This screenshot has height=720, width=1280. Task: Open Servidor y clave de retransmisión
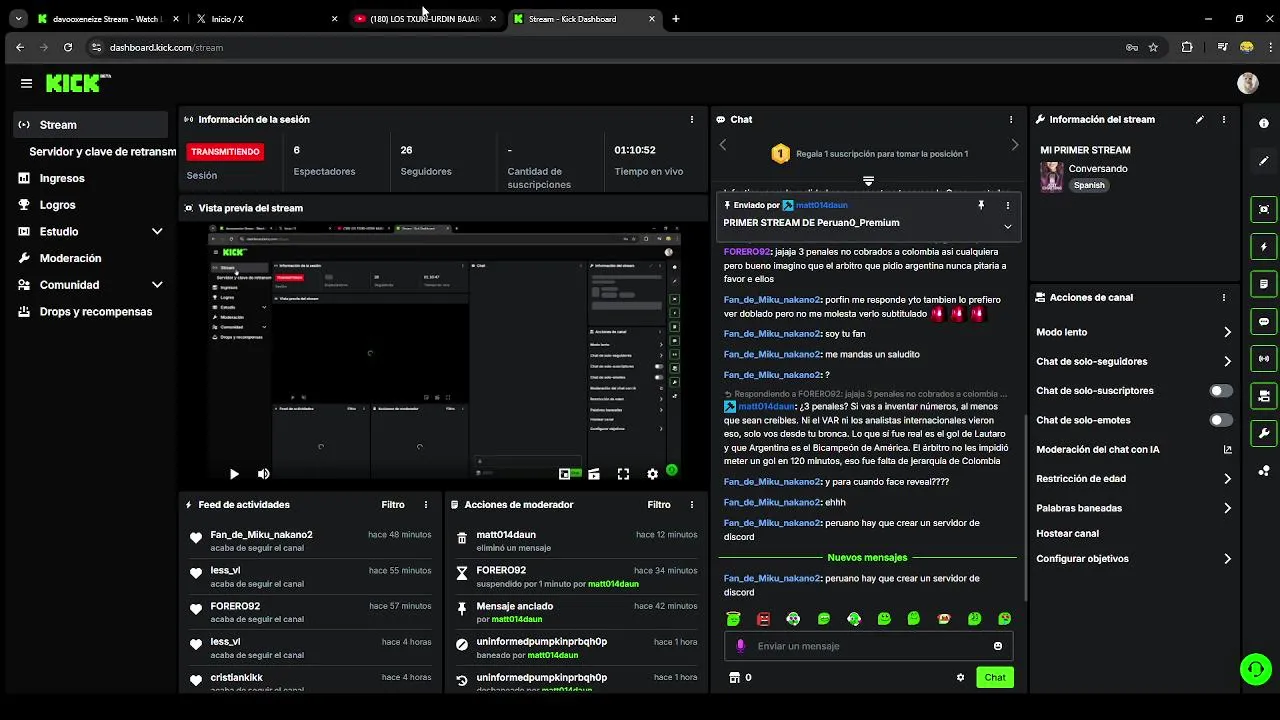coord(102,152)
